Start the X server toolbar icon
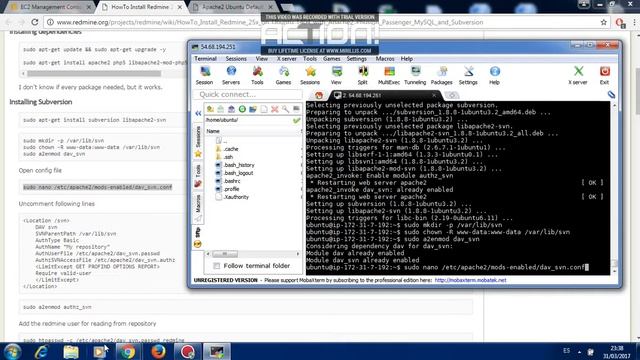 [x=578, y=76]
